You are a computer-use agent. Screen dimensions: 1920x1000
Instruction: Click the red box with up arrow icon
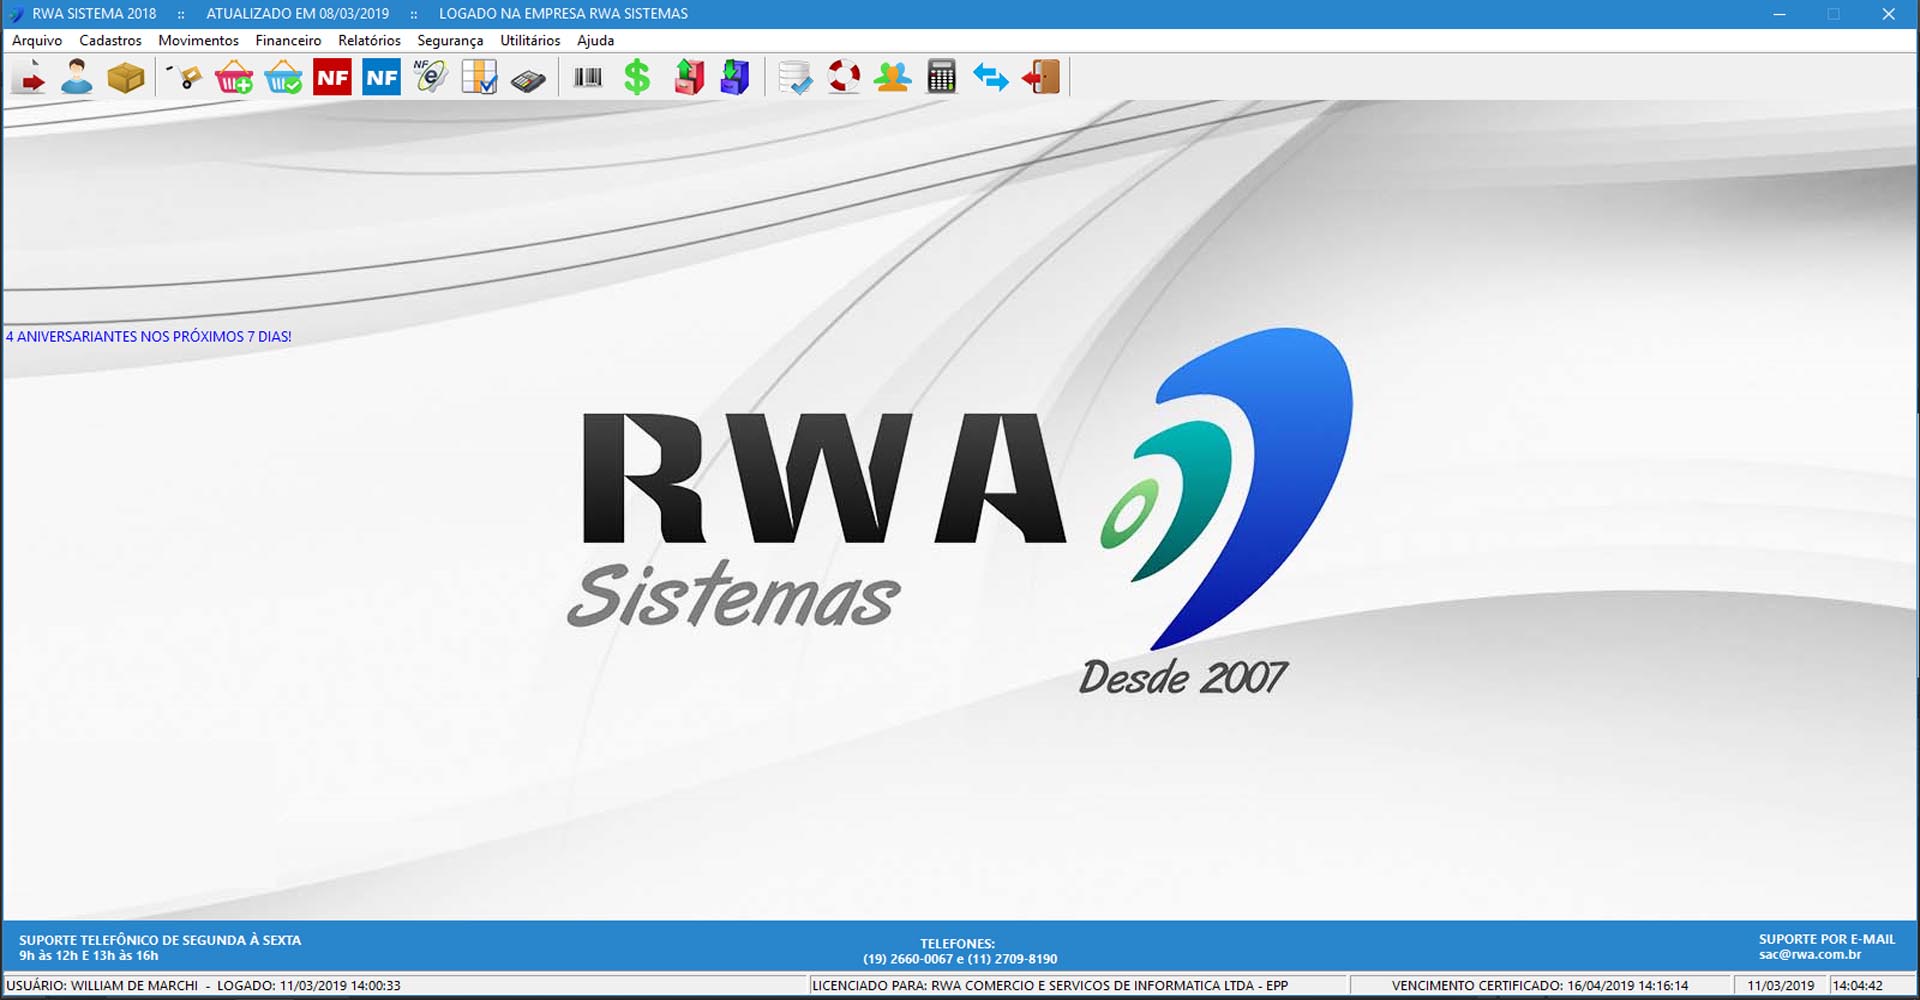point(688,77)
